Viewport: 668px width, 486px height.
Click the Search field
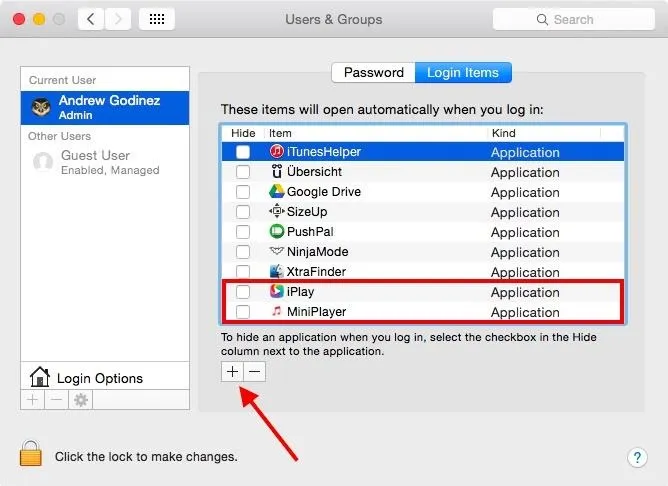(573, 19)
